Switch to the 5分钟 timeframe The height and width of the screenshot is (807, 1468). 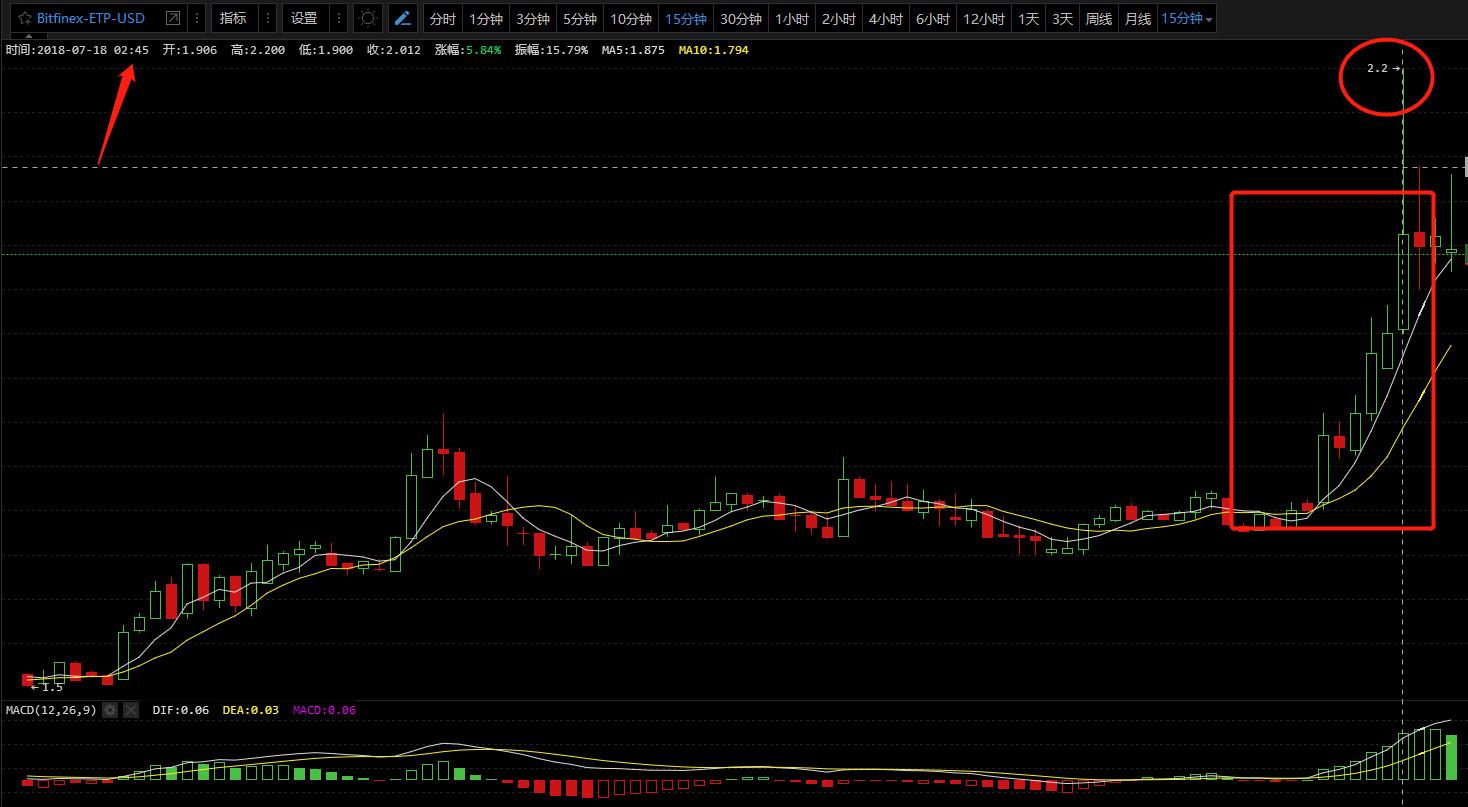(579, 19)
